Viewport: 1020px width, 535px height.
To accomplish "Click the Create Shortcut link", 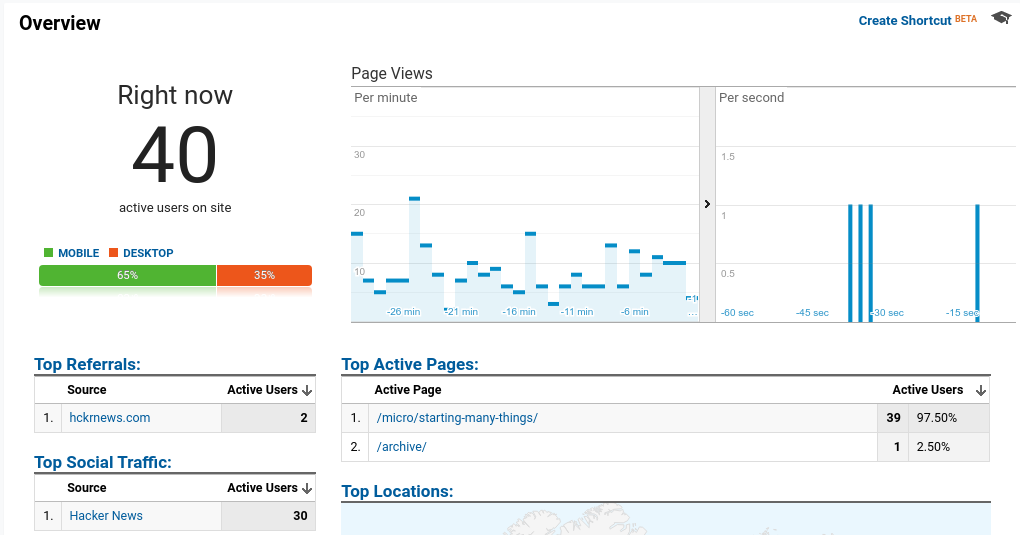I will pyautogui.click(x=905, y=21).
